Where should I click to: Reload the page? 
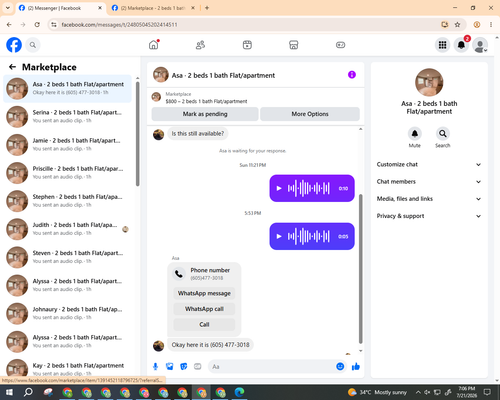pyautogui.click(x=37, y=24)
